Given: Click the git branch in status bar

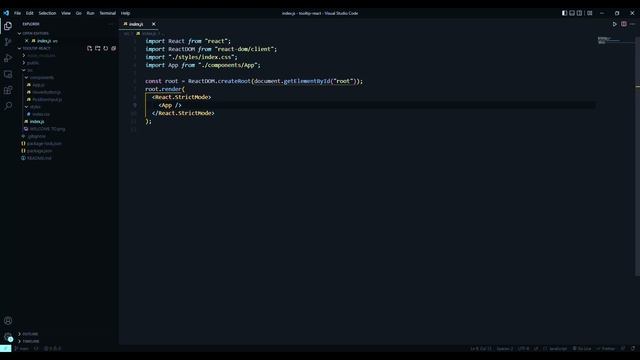Looking at the screenshot, I should [22, 349].
